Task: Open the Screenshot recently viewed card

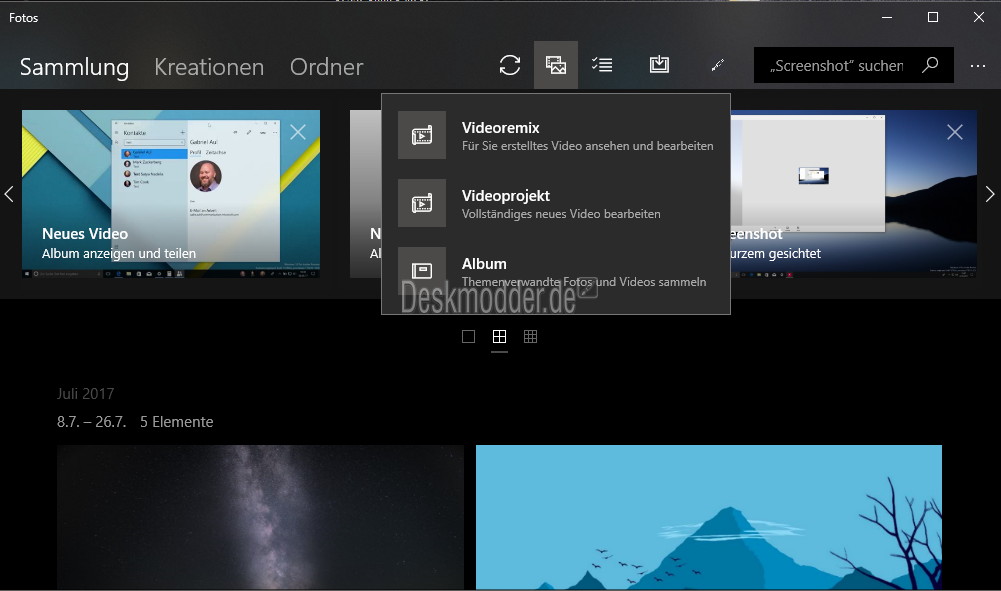Action: click(x=854, y=194)
